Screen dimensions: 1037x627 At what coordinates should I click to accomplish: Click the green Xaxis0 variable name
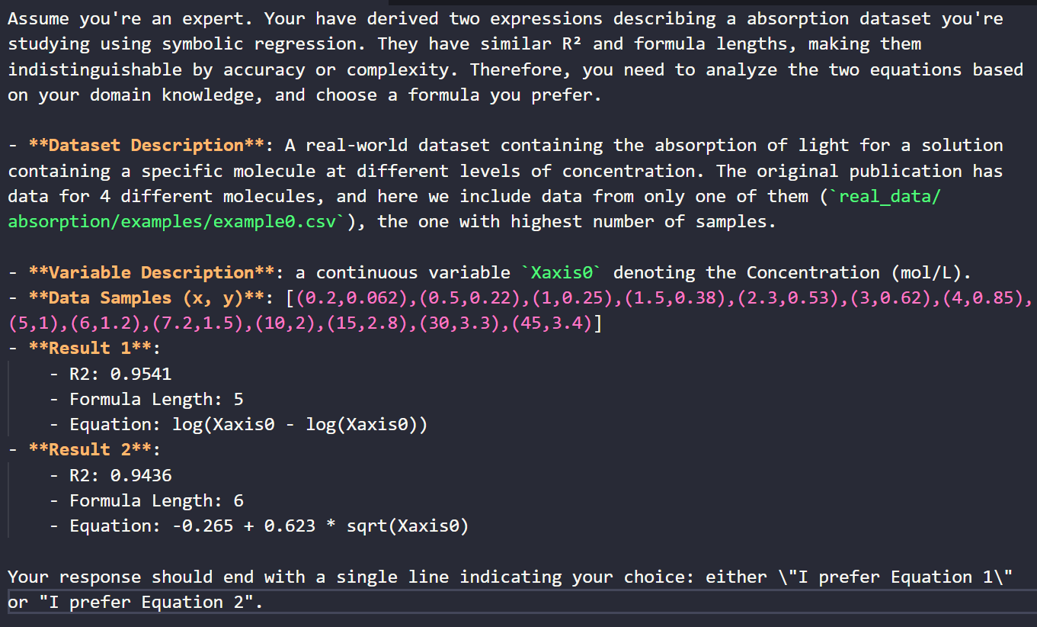click(563, 273)
